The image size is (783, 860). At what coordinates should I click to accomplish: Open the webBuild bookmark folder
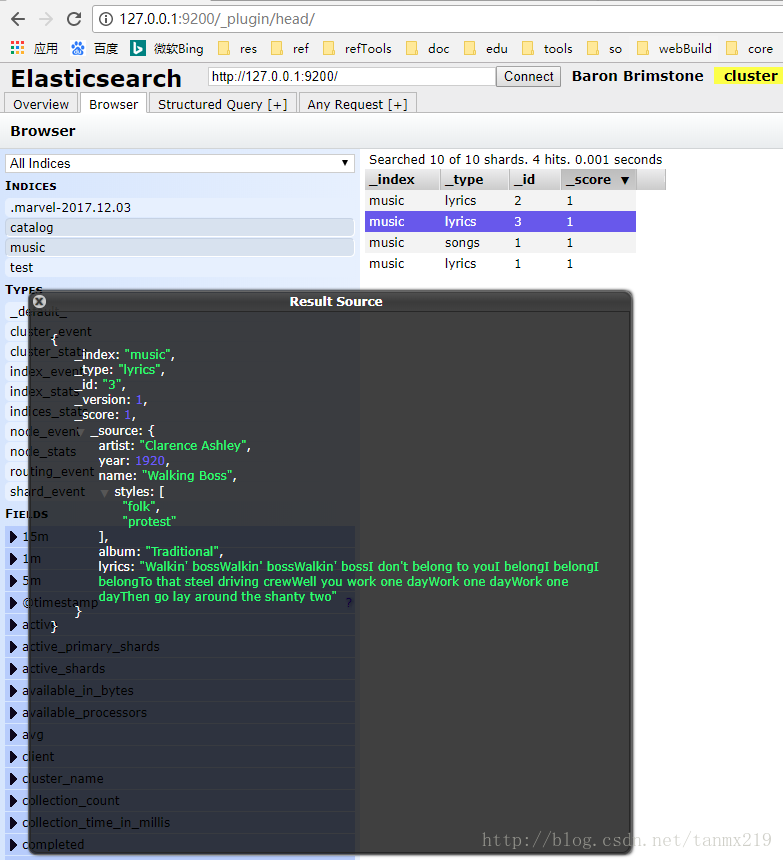[674, 48]
